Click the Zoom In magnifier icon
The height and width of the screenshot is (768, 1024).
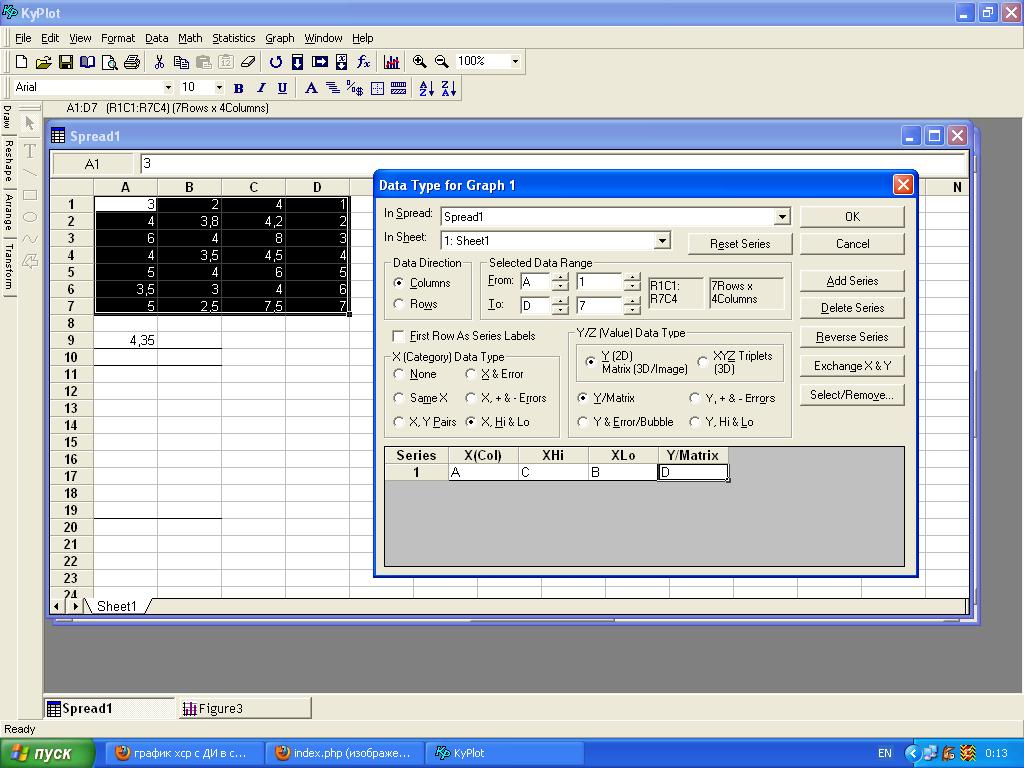[x=420, y=62]
